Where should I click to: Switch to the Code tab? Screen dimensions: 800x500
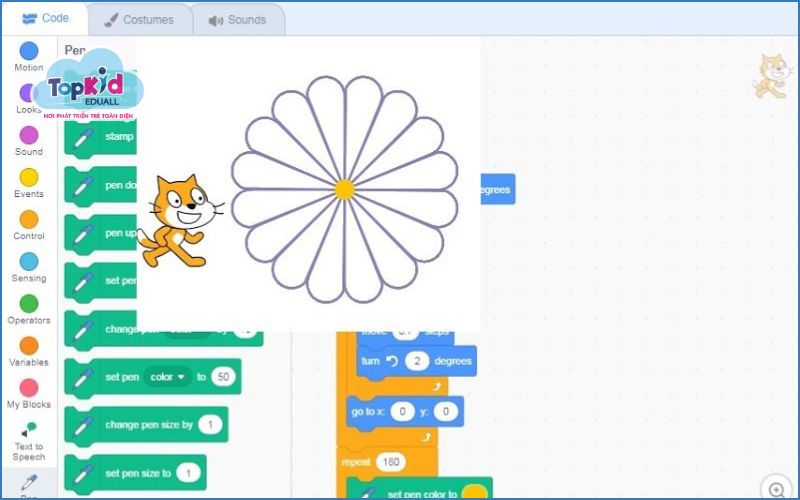click(x=45, y=18)
